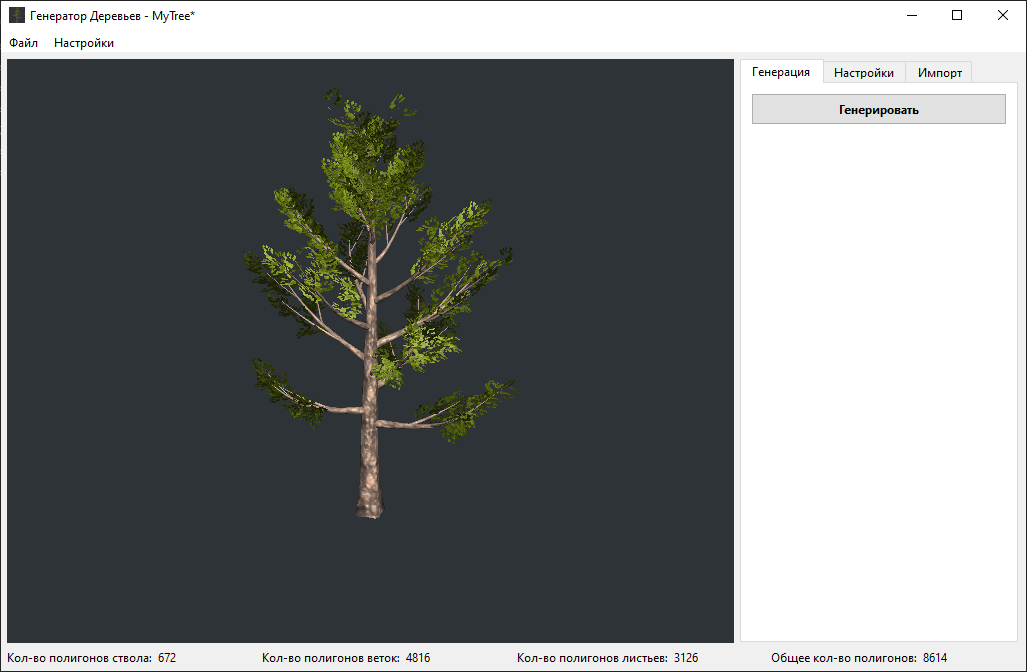Switch to the Генерация tab
The width and height of the screenshot is (1027, 672).
pyautogui.click(x=781, y=72)
